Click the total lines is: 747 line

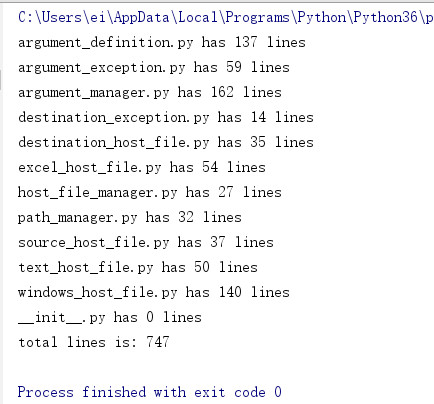pyautogui.click(x=94, y=342)
